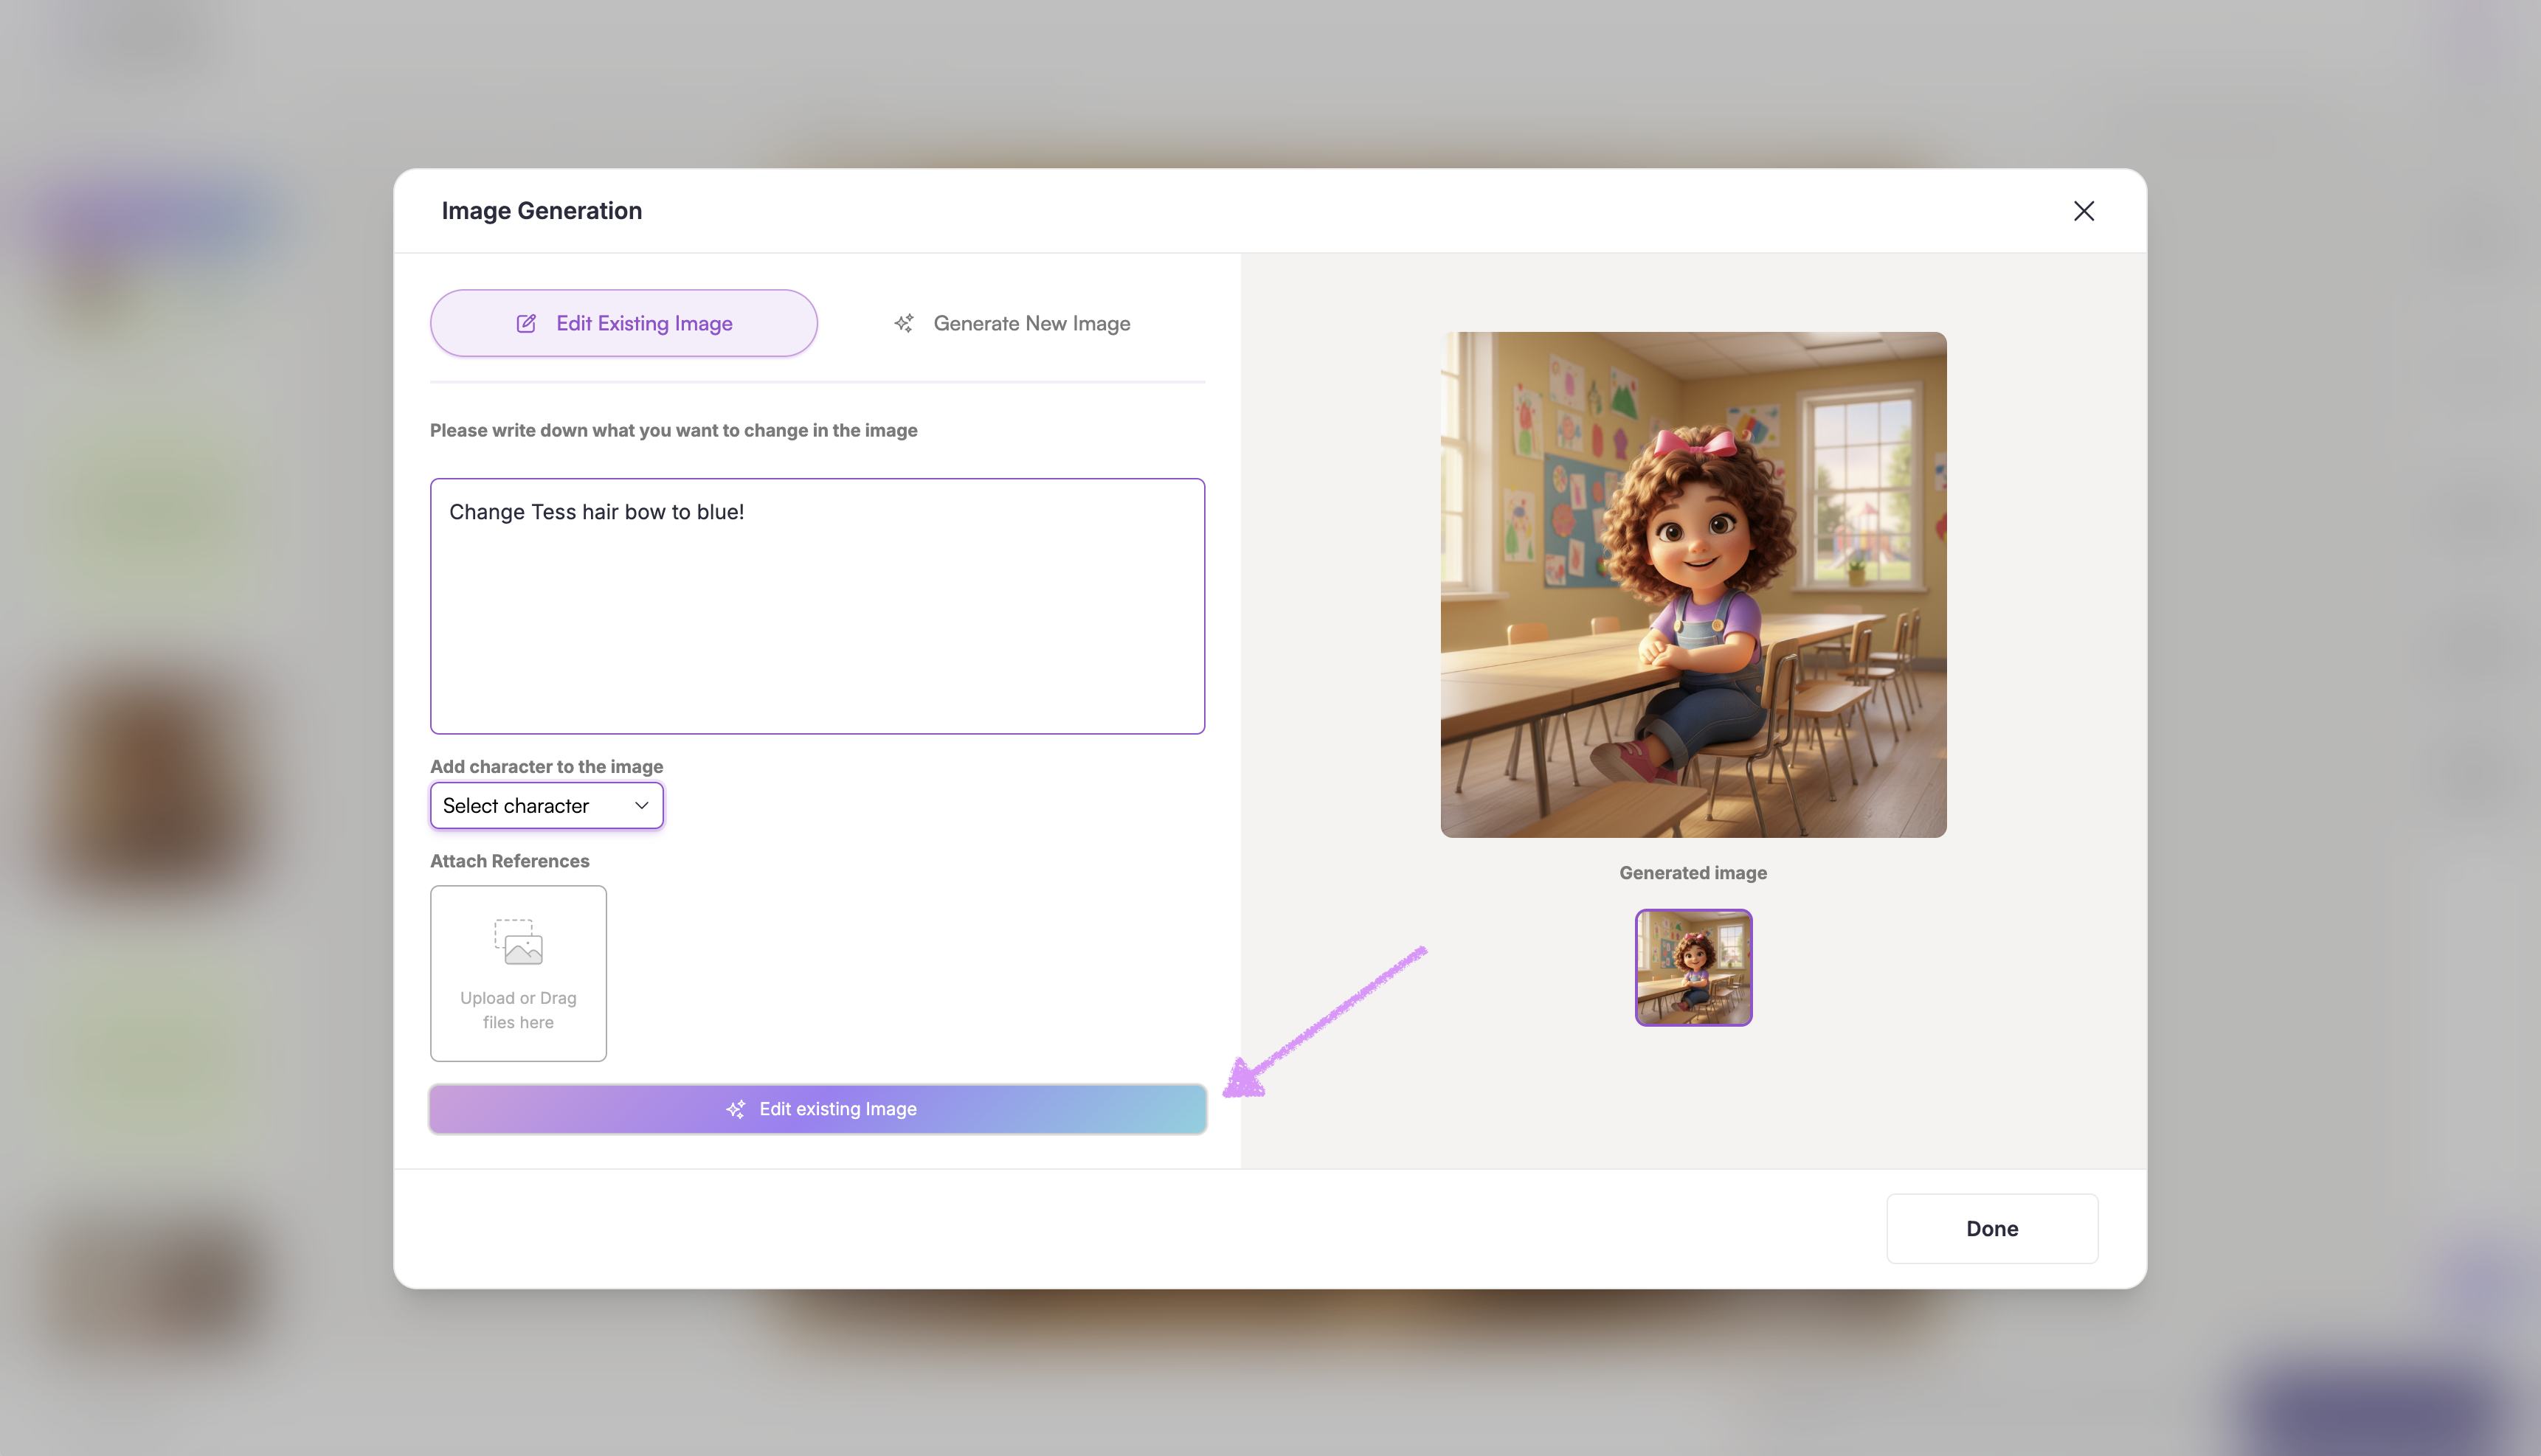Click the sparkle icon on Edit existing Image button

736,1109
